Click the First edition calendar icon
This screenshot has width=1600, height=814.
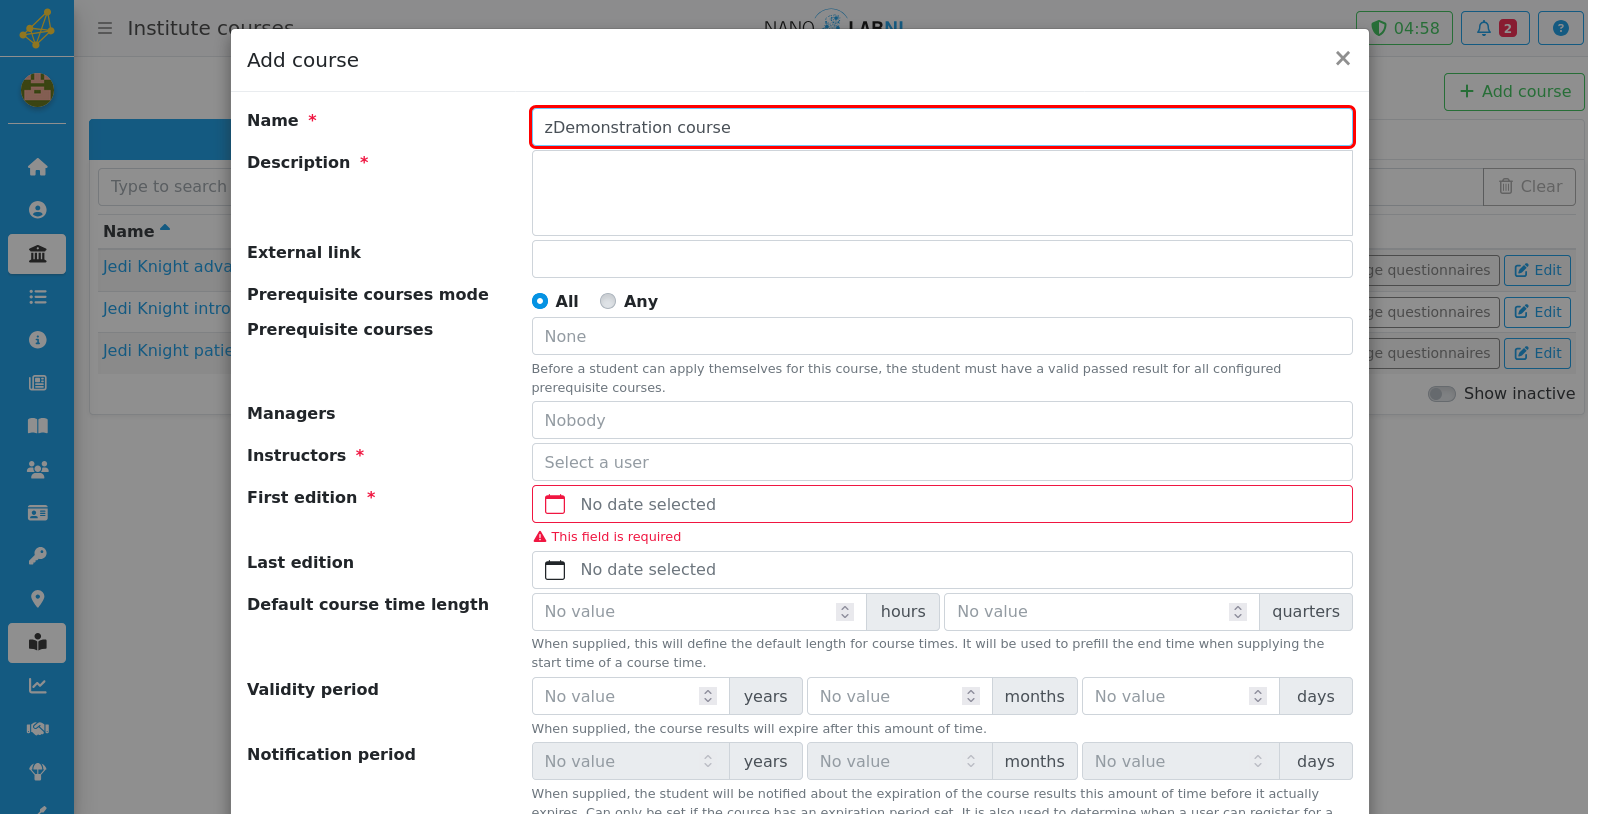(x=555, y=504)
